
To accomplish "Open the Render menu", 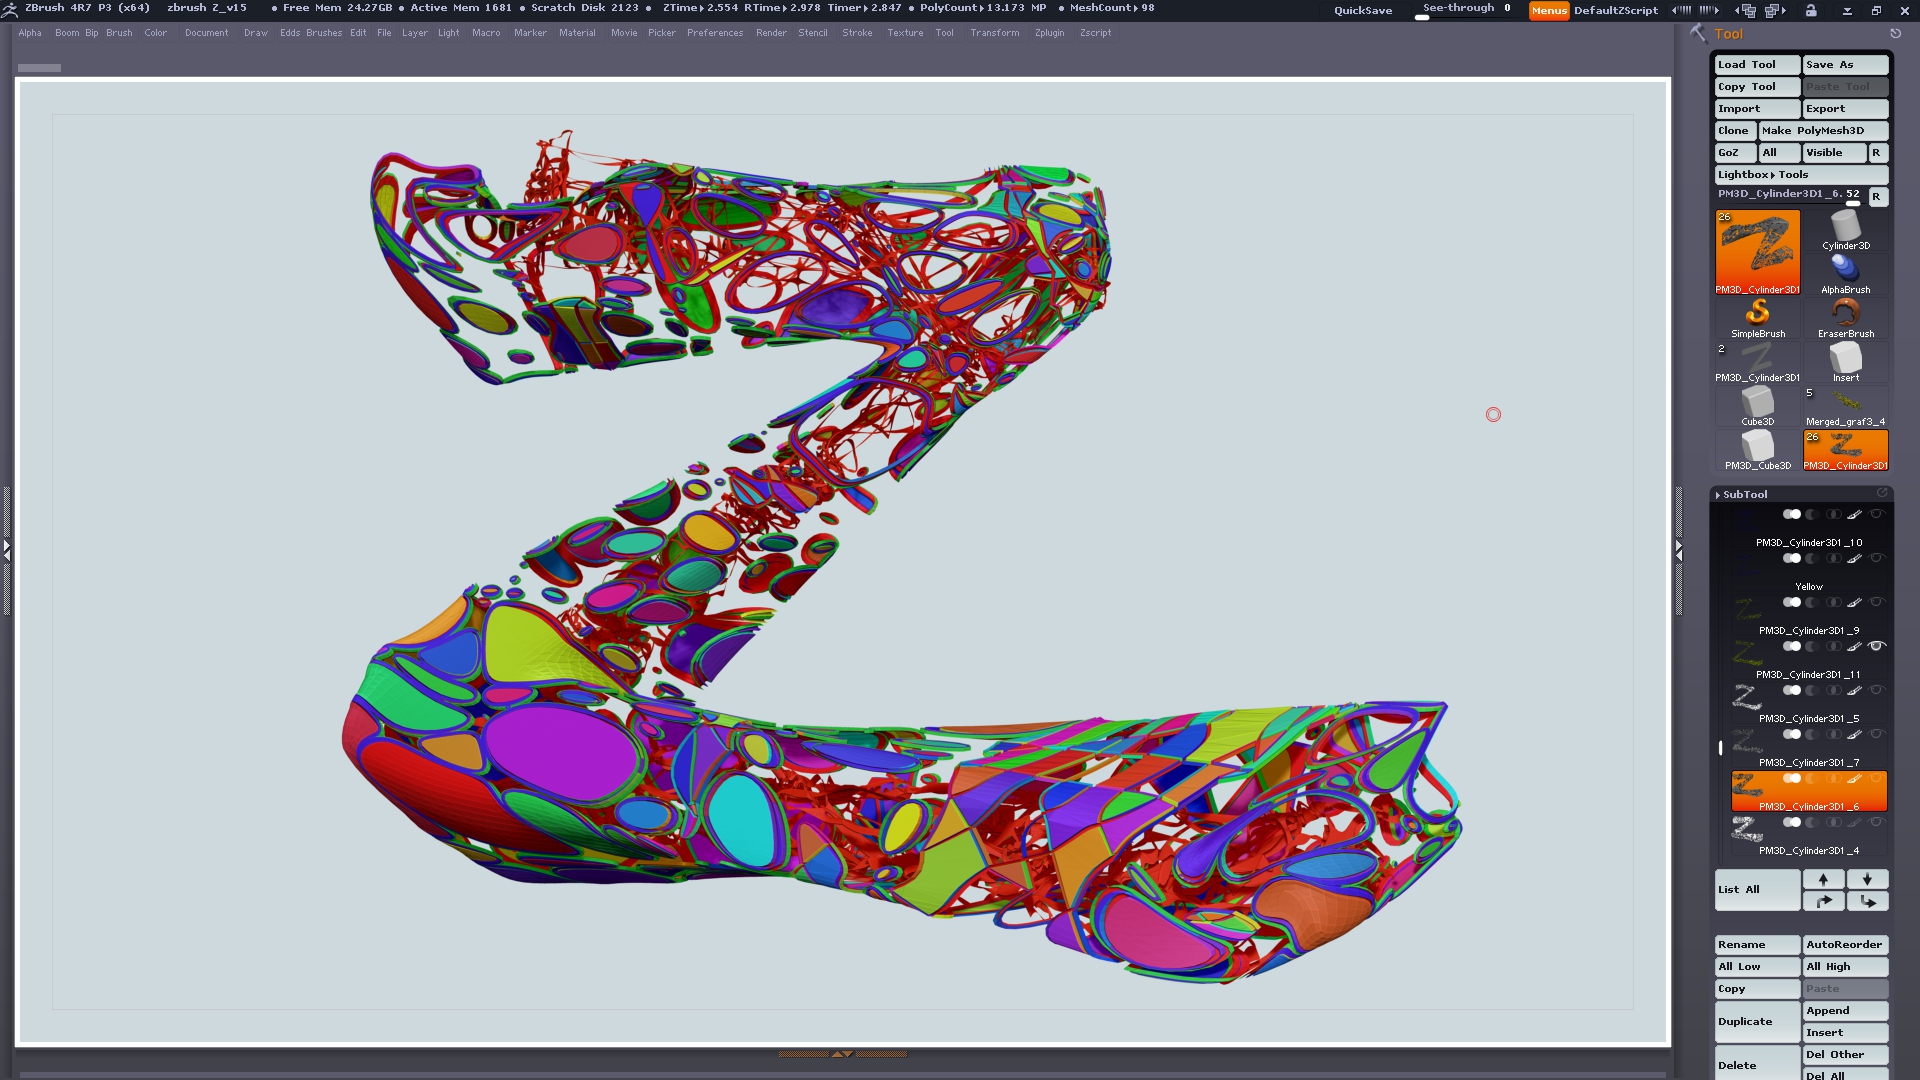I will (x=770, y=33).
